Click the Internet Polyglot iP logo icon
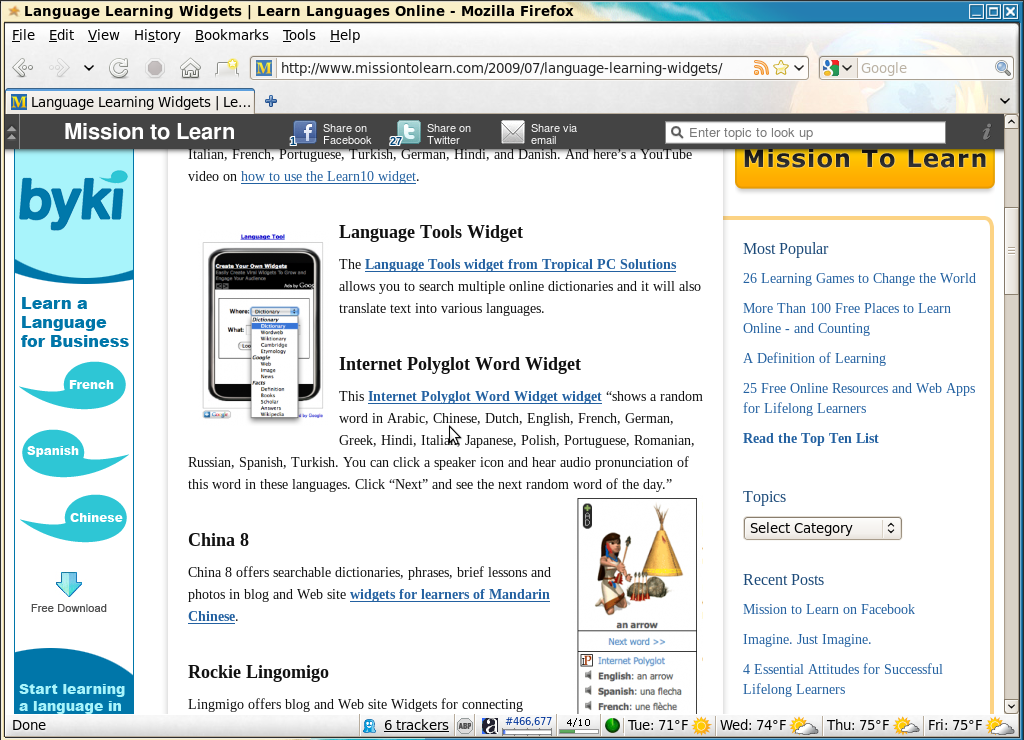1024x740 pixels. pos(586,660)
